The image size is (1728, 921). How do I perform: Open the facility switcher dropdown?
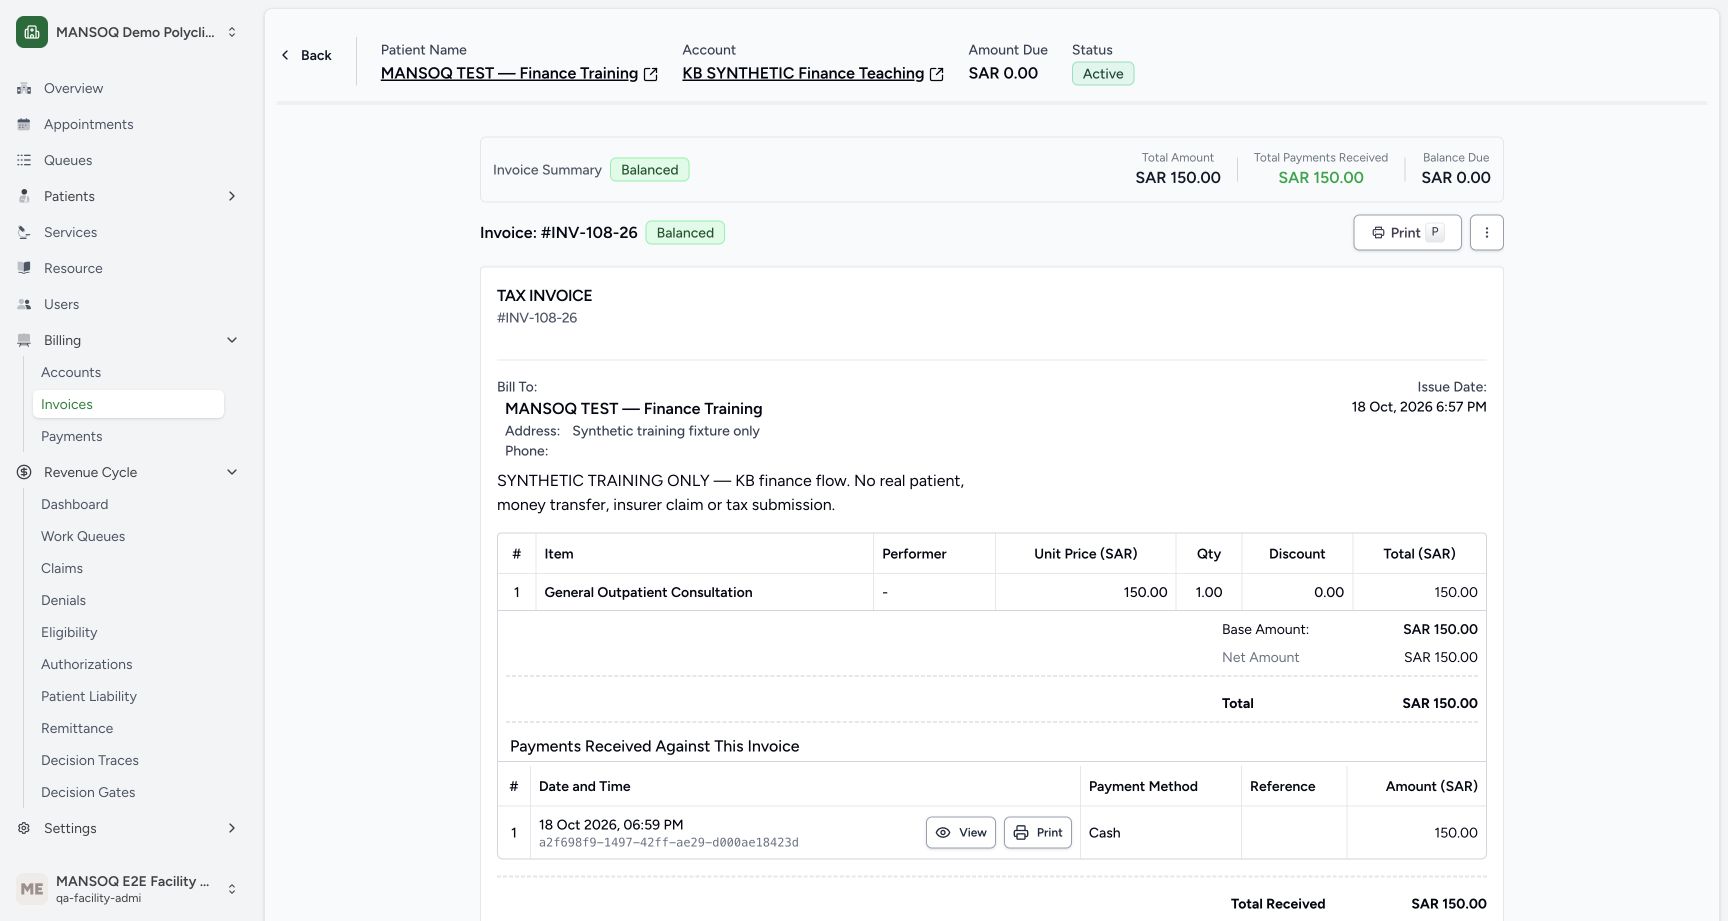232,32
